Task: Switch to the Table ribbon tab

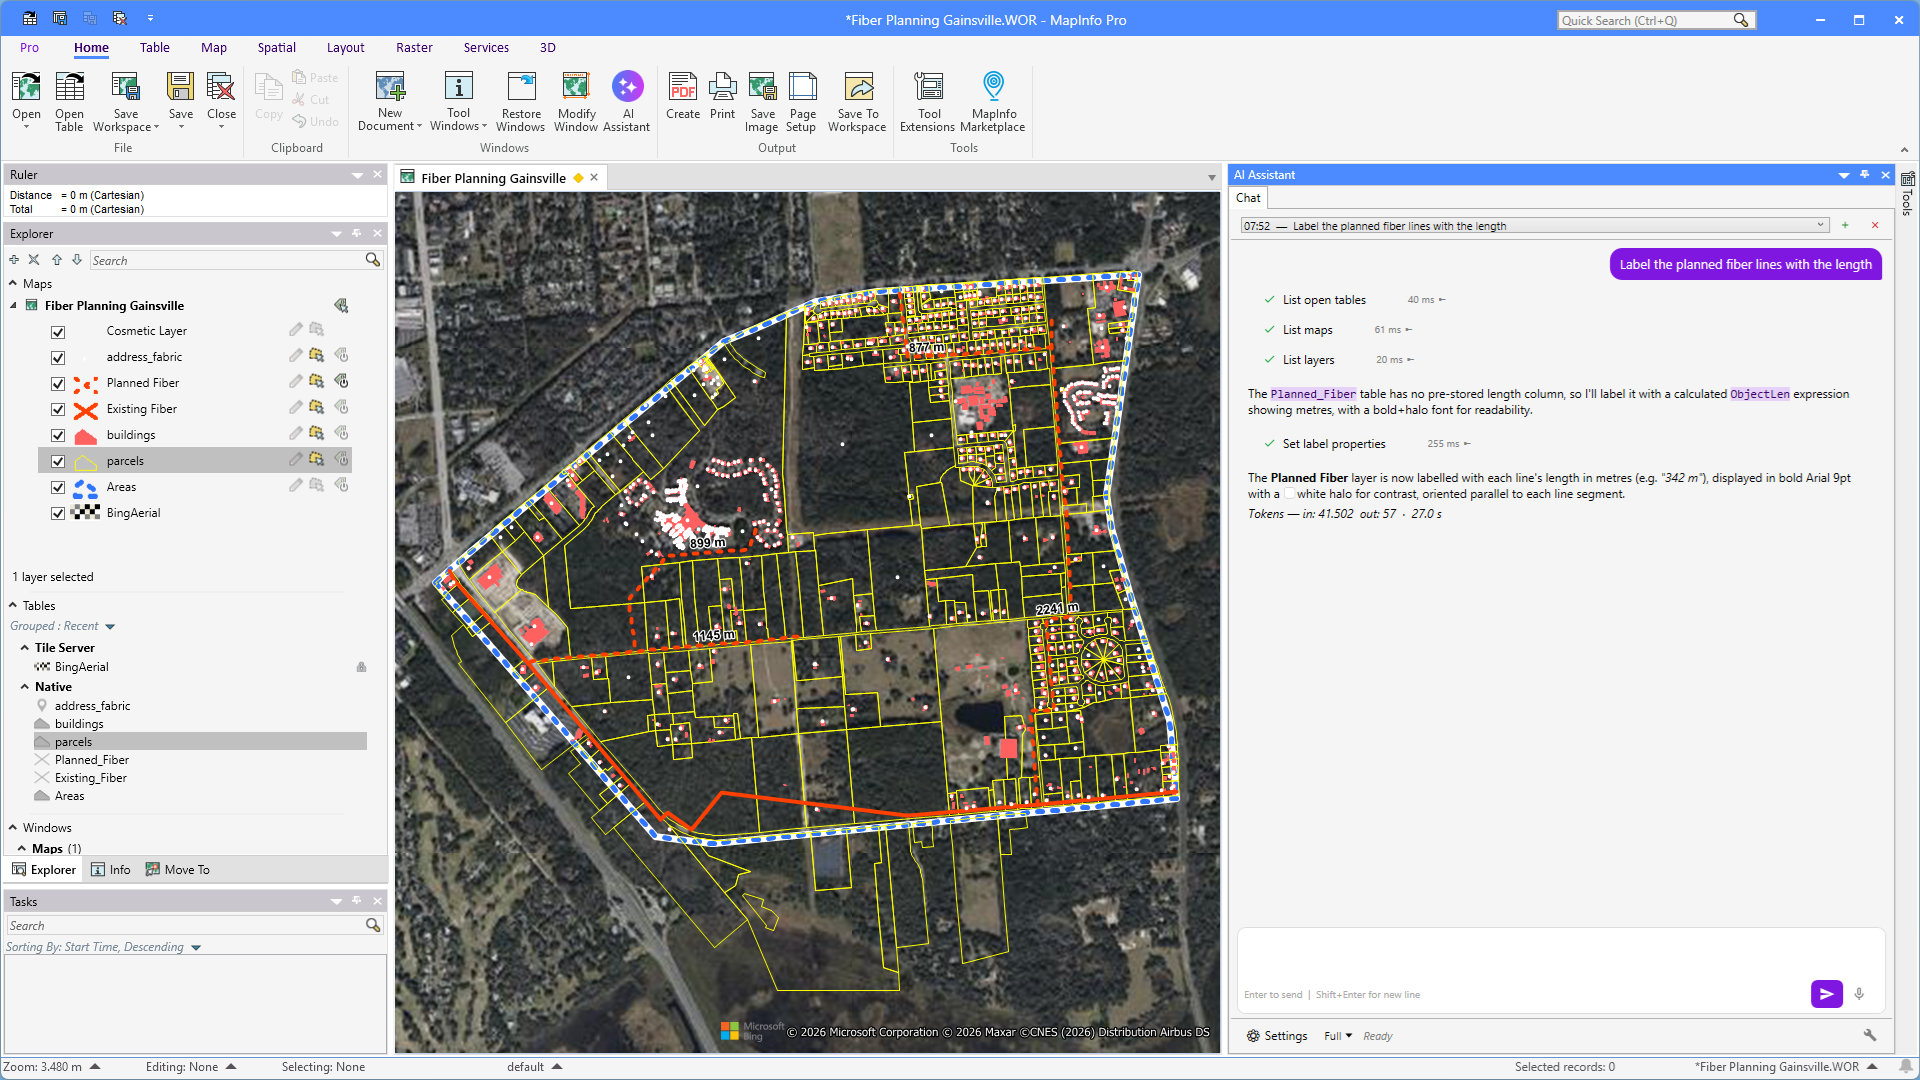Action: pyautogui.click(x=154, y=47)
